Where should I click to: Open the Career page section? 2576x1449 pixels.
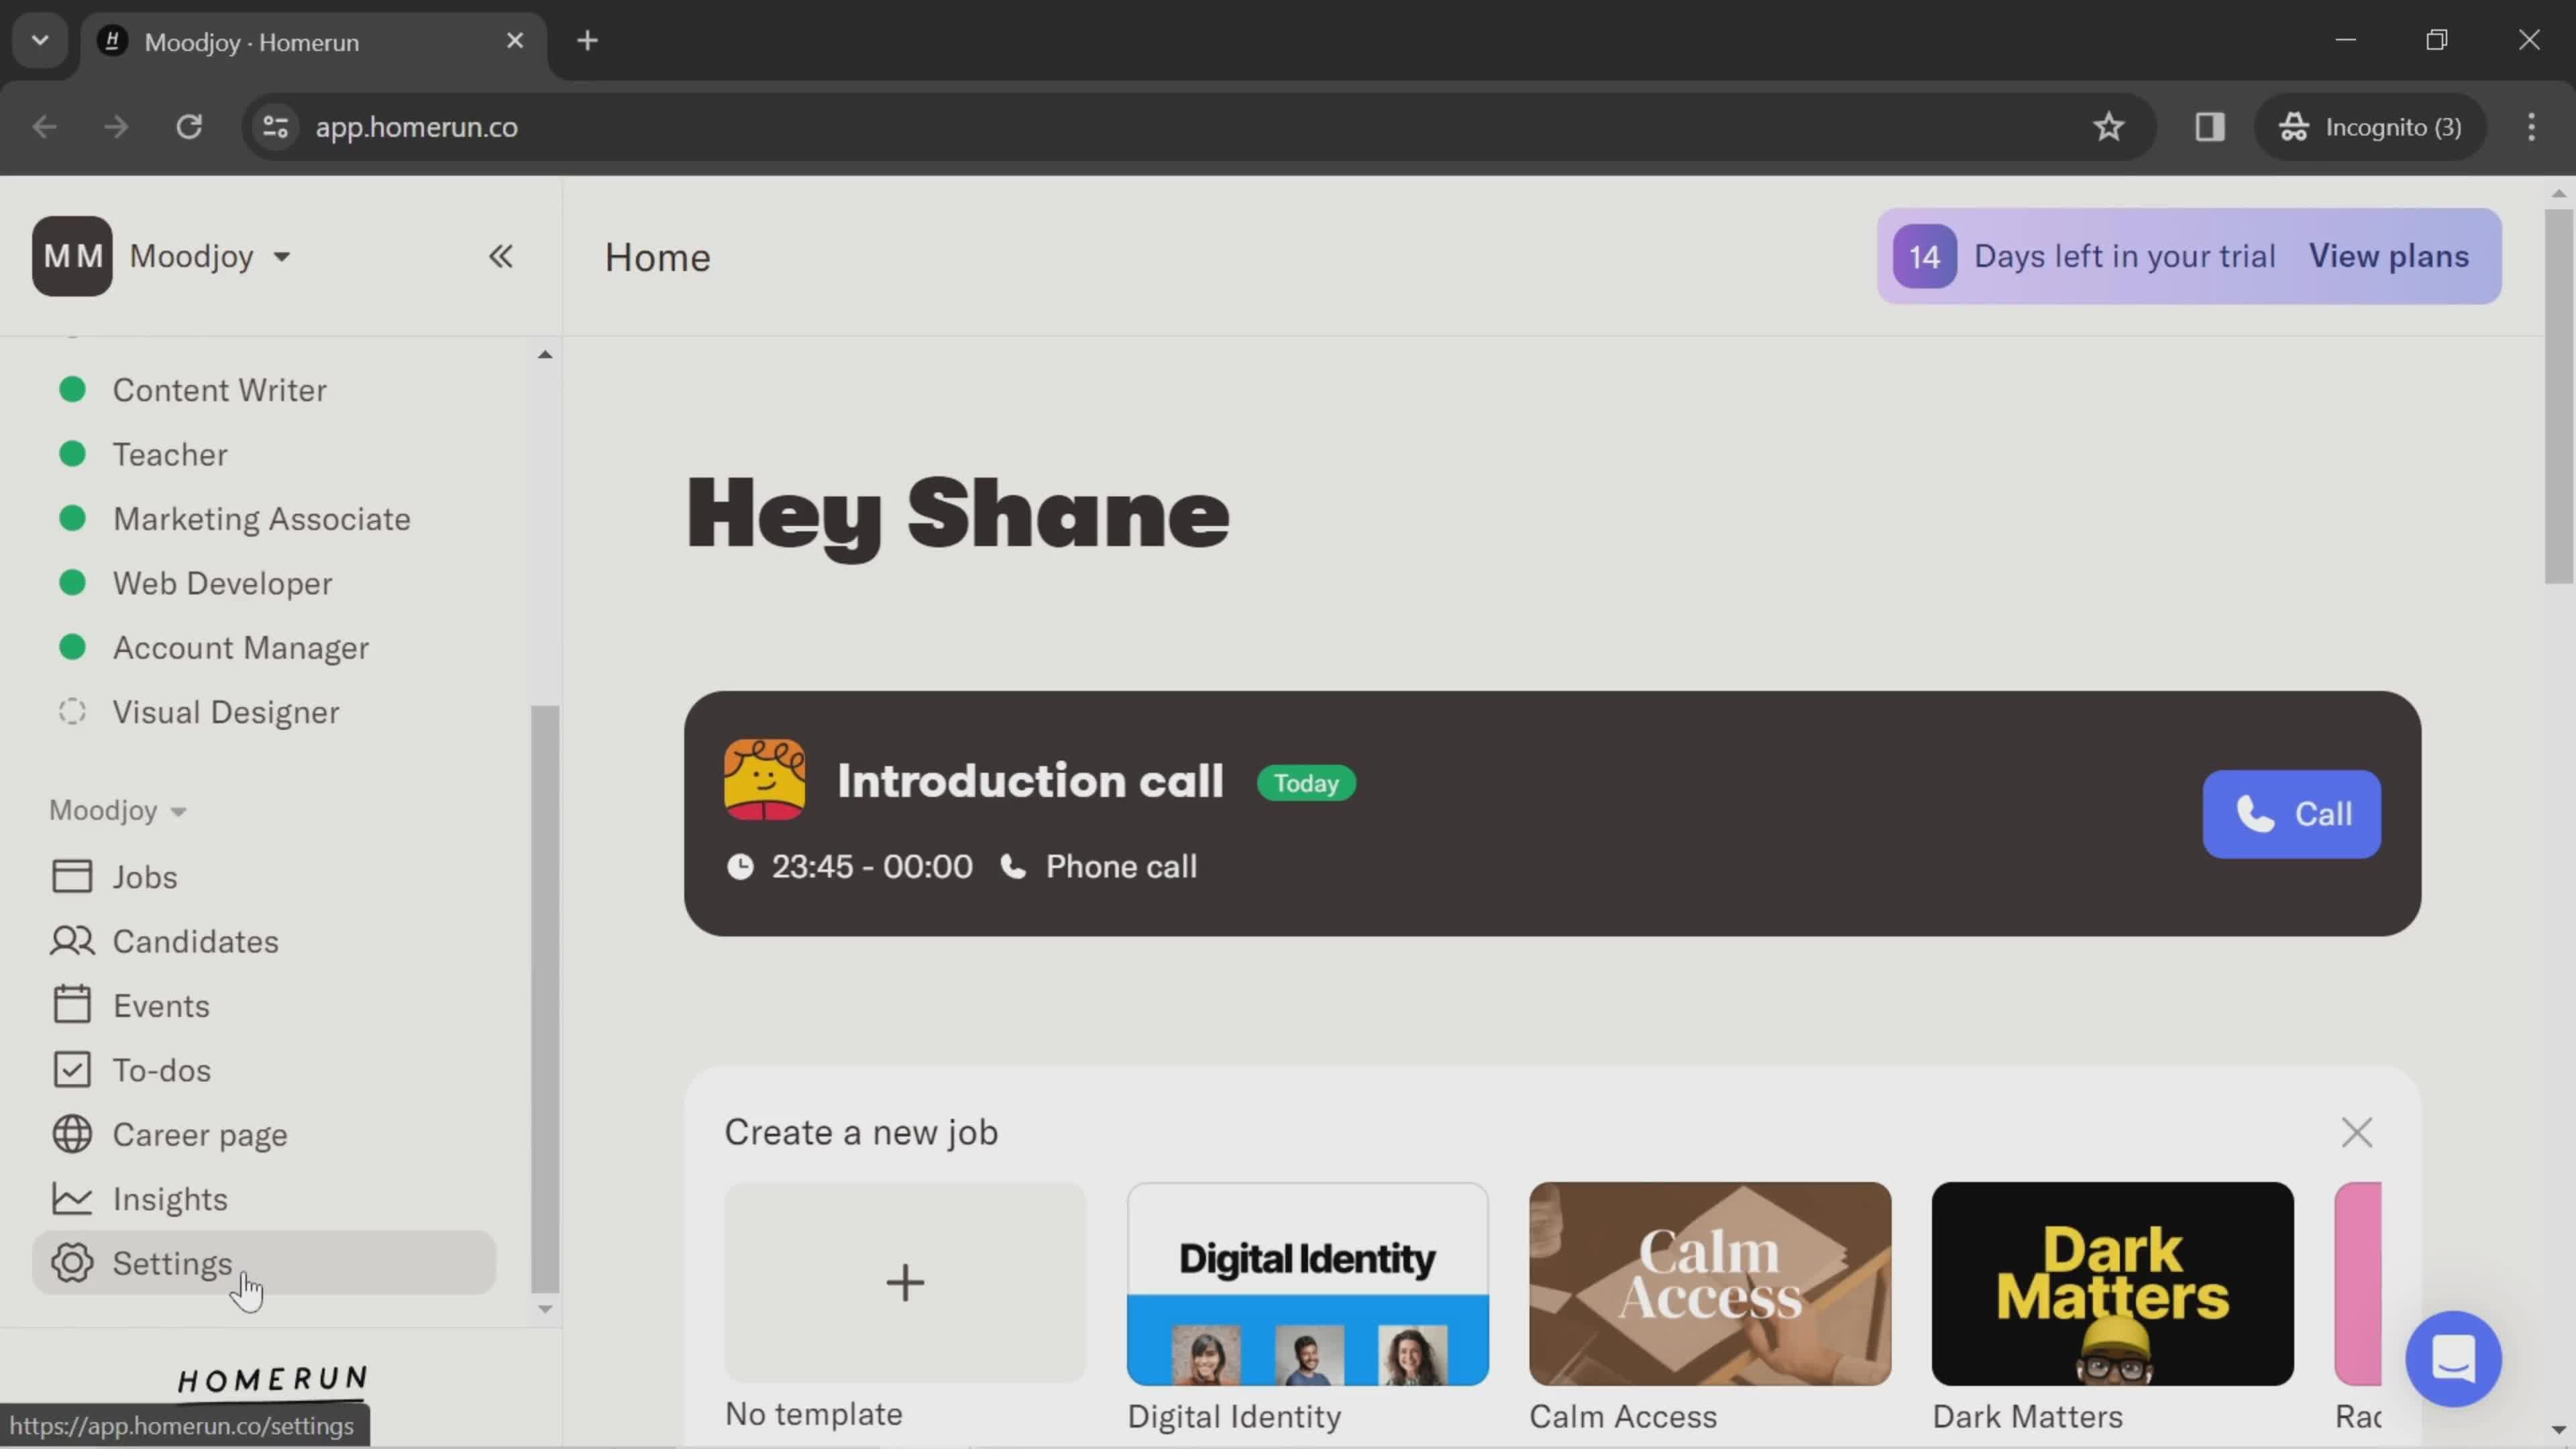pyautogui.click(x=200, y=1134)
